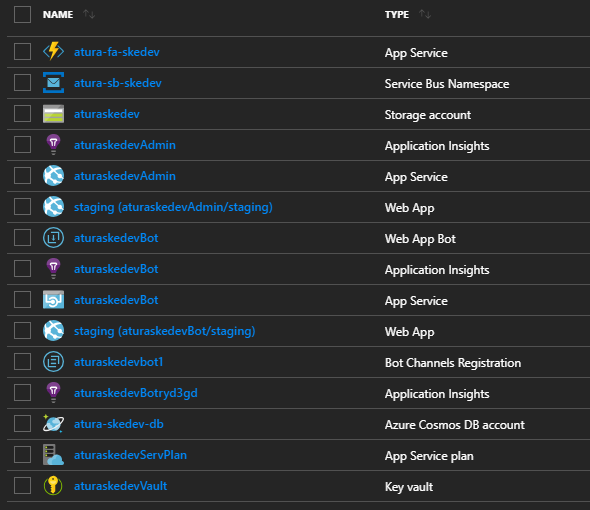Click the TYPE column header label
Image resolution: width=590 pixels, height=510 pixels.
[397, 14]
